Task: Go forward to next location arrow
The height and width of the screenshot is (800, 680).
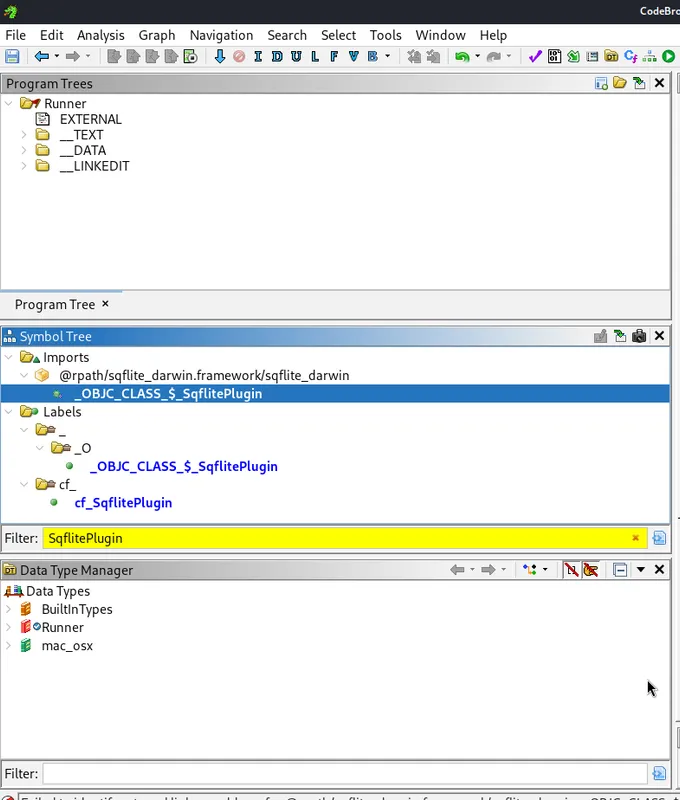Action: (x=72, y=56)
